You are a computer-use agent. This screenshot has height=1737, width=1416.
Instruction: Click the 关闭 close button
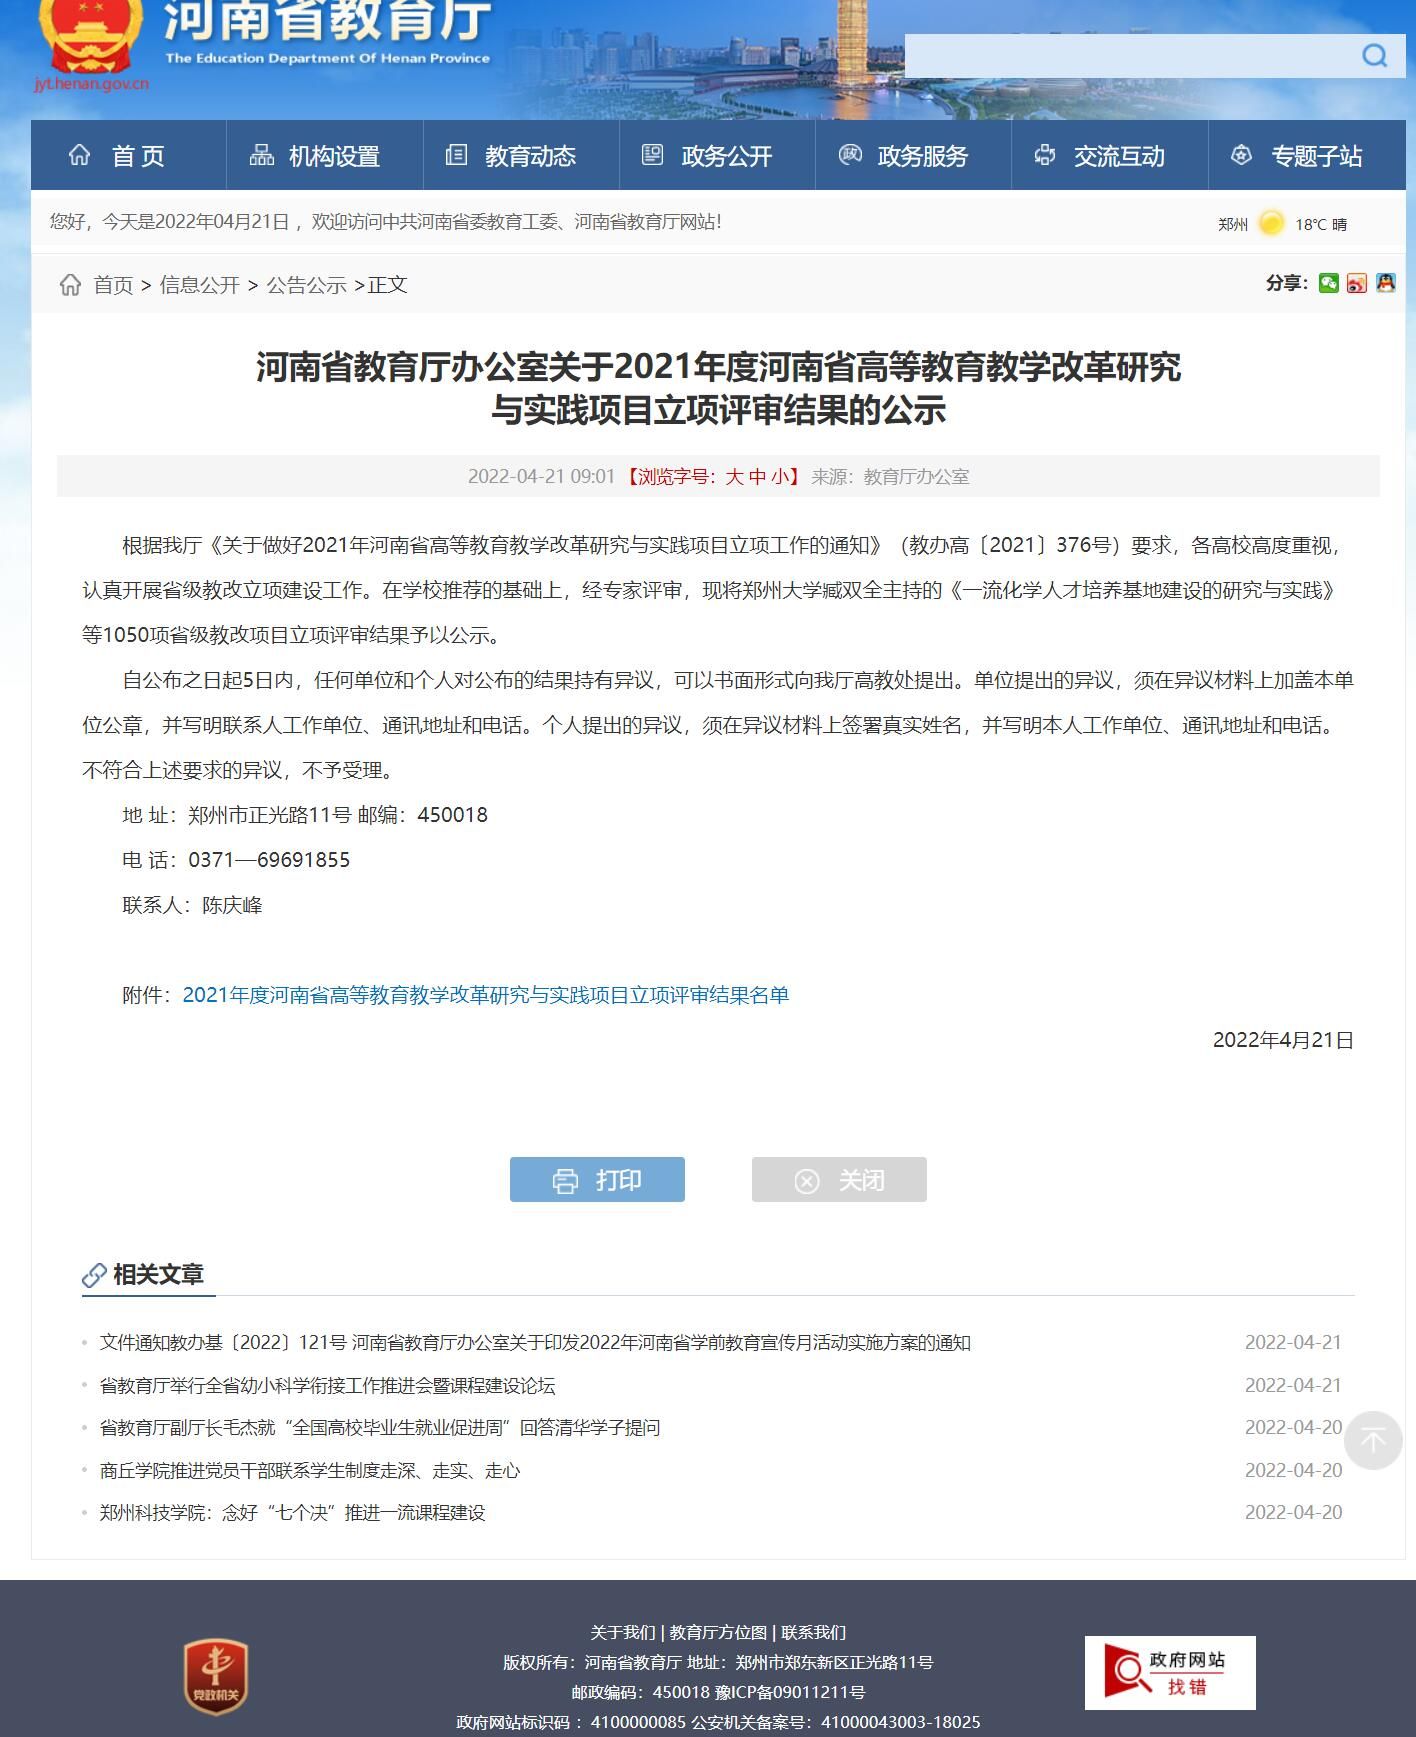tap(839, 1180)
